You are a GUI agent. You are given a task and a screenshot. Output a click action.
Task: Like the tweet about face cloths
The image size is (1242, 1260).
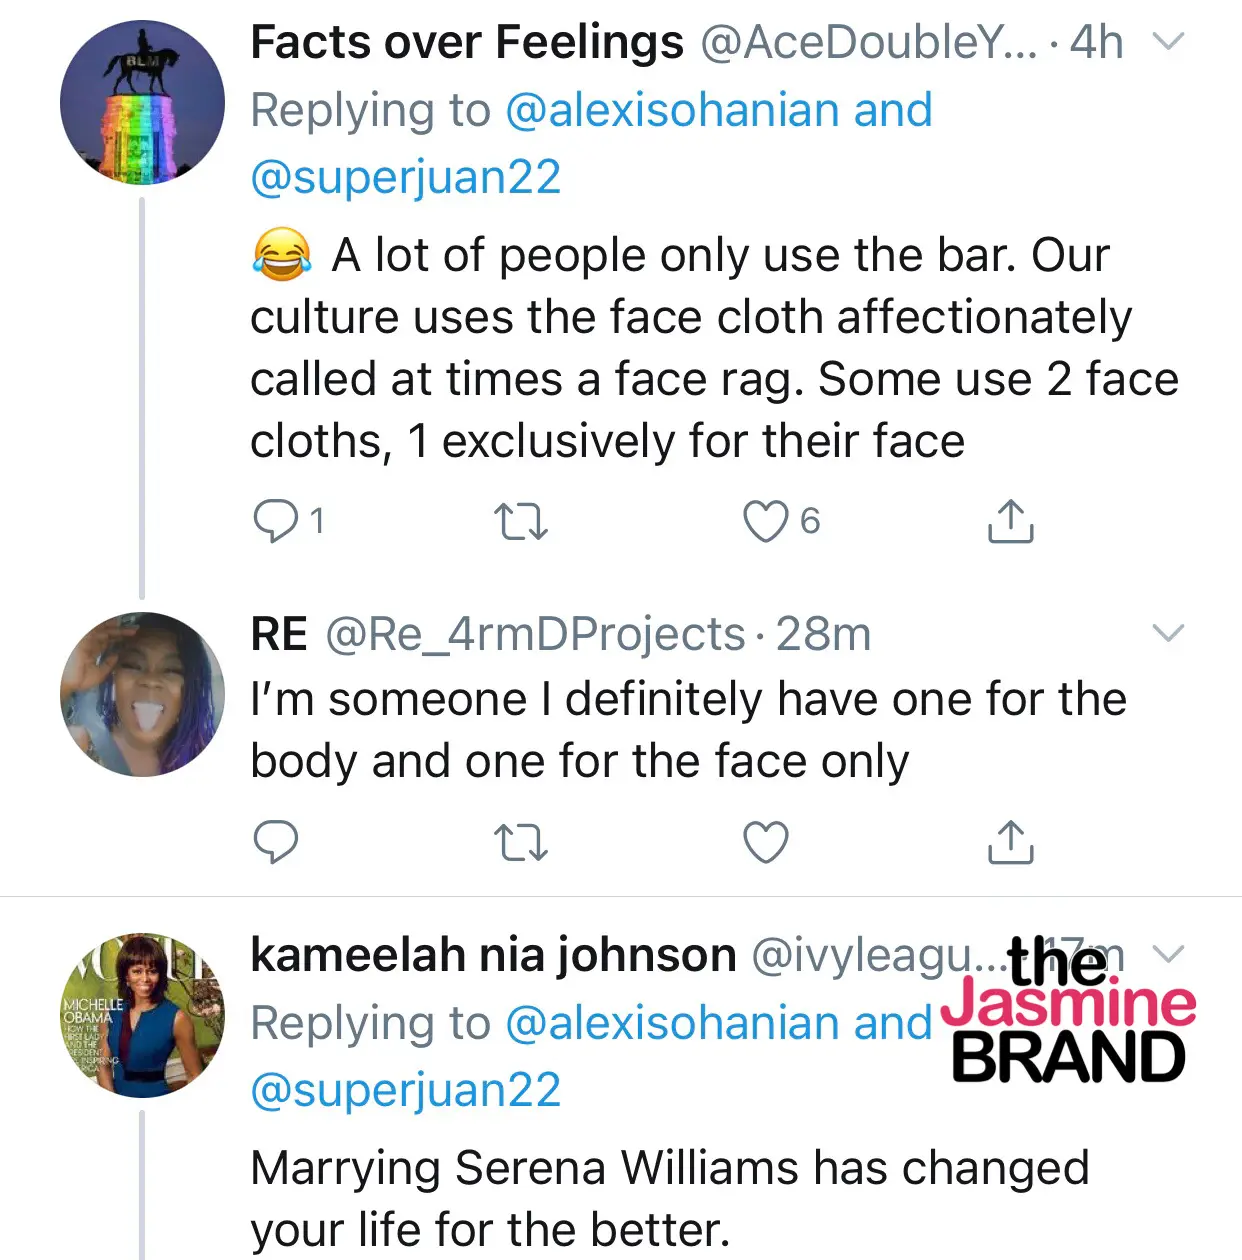[x=766, y=521]
